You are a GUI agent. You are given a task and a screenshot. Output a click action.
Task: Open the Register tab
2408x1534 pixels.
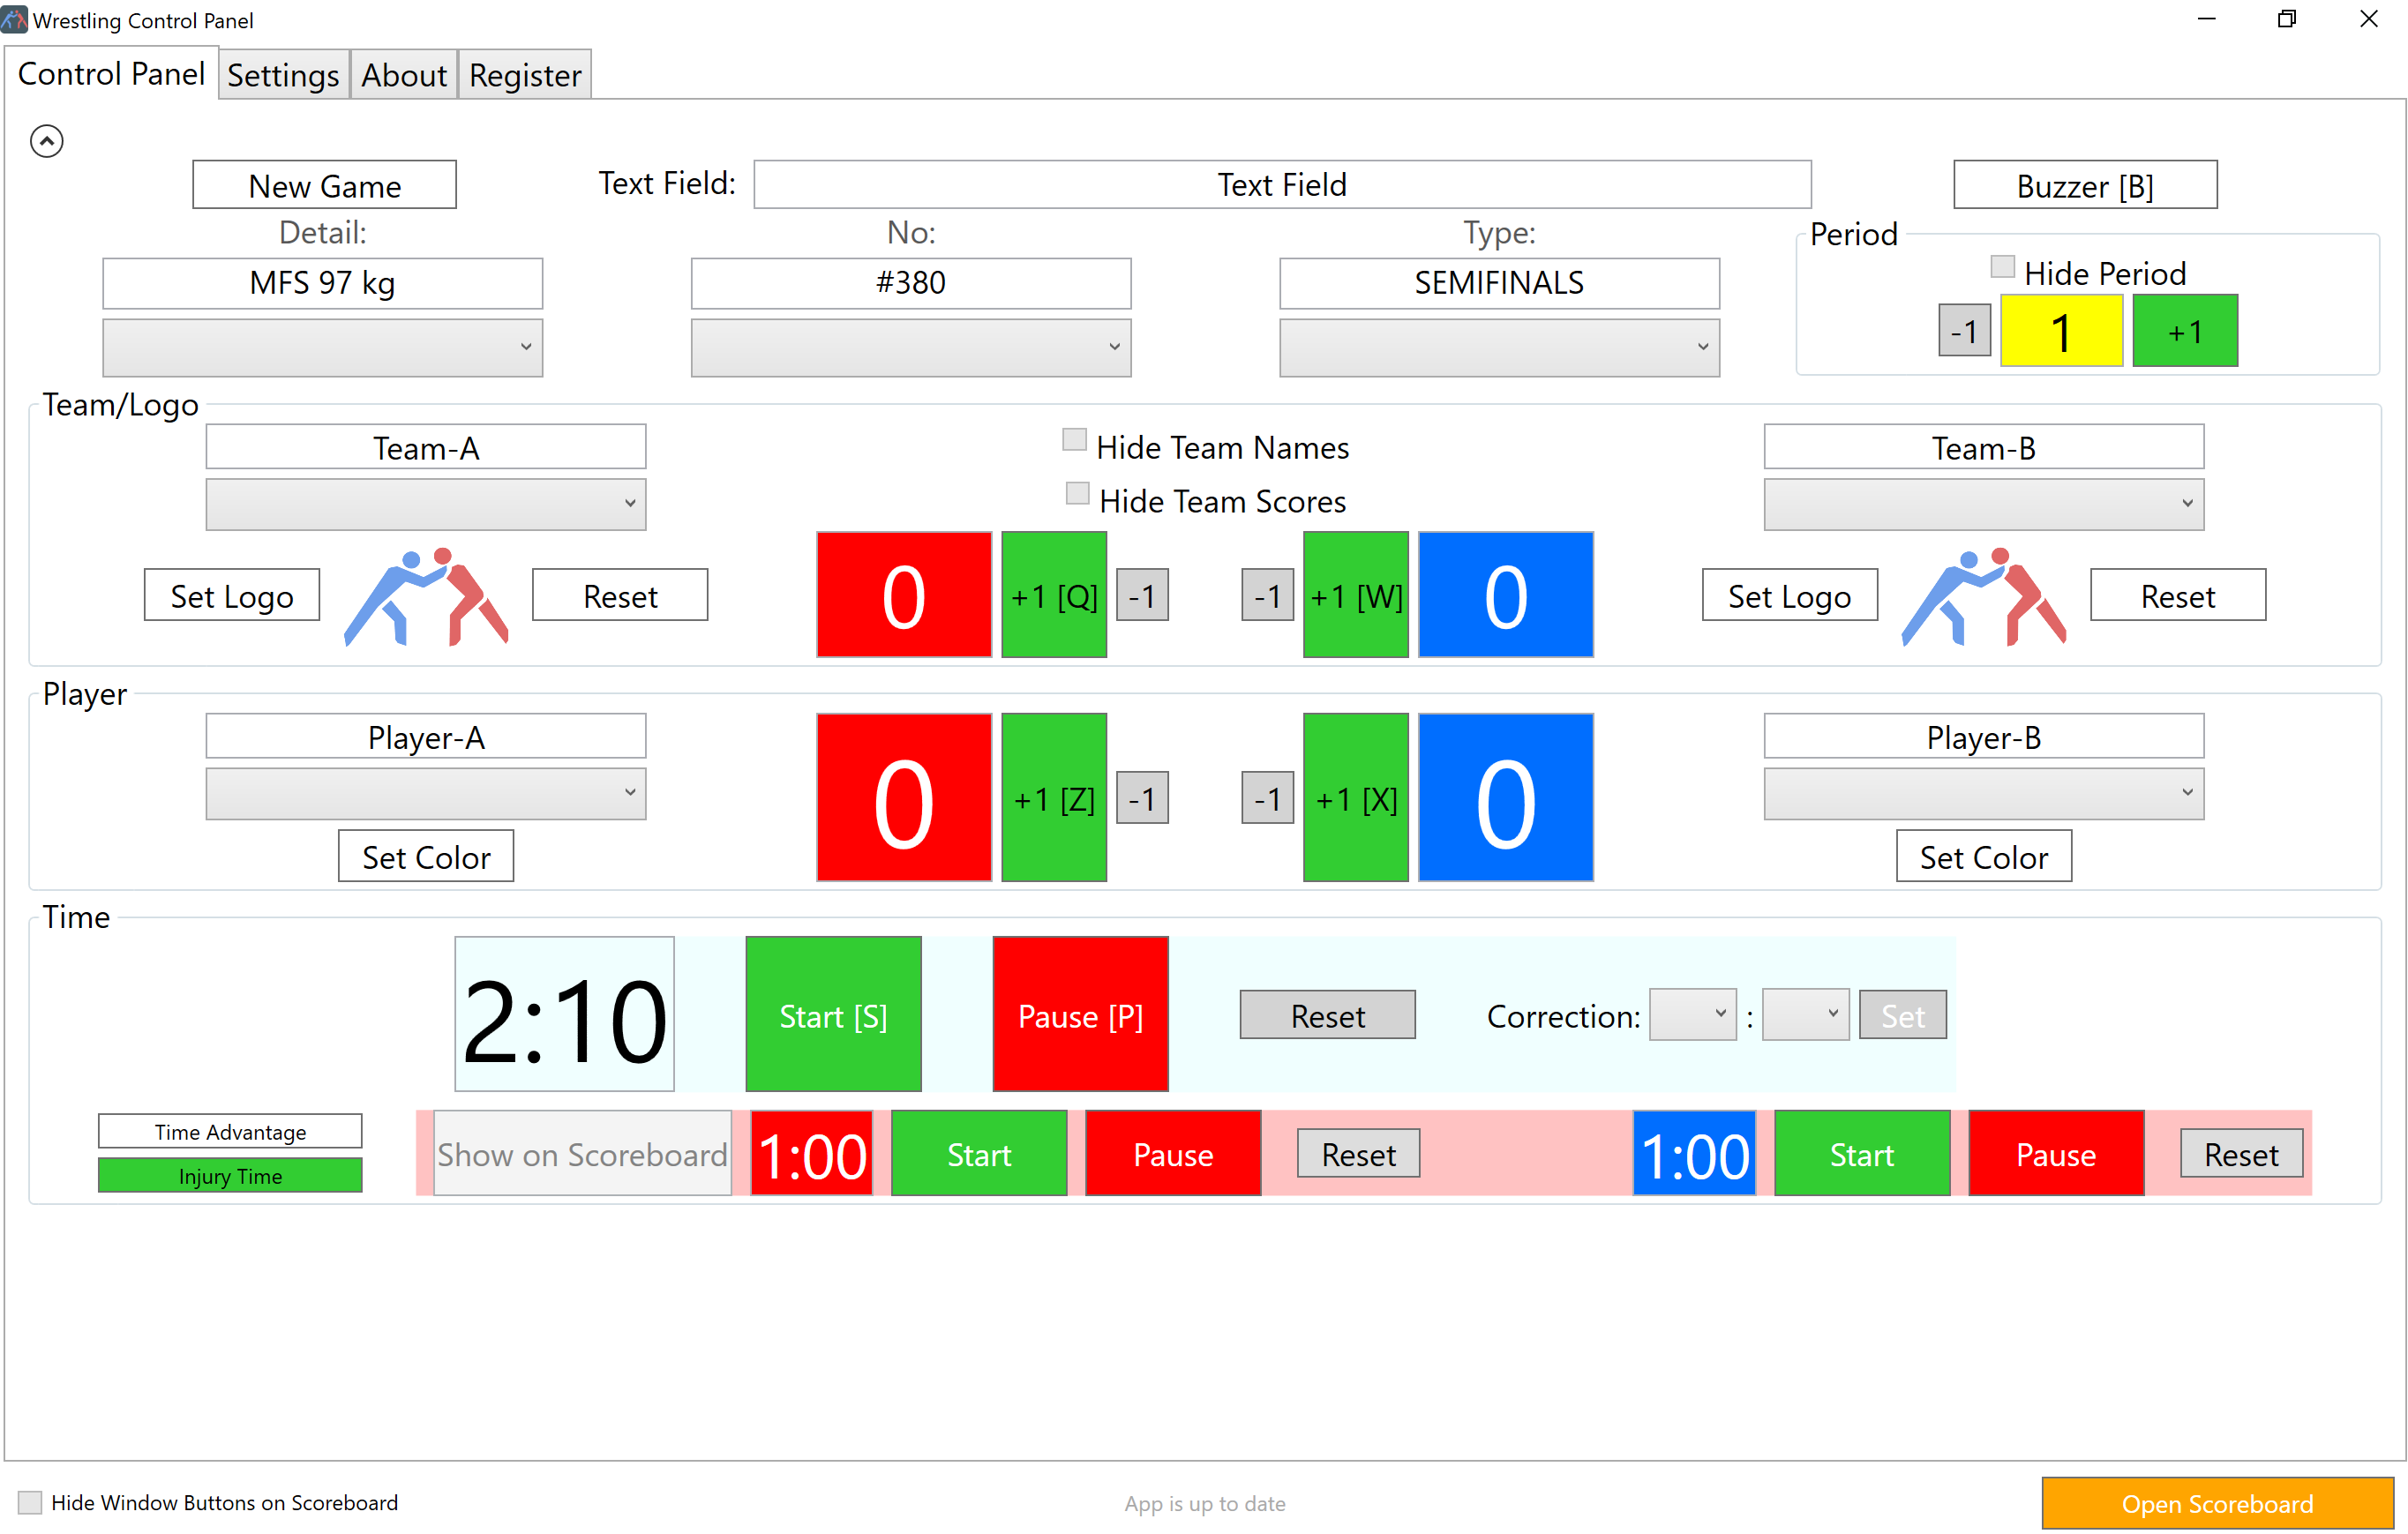tap(524, 75)
